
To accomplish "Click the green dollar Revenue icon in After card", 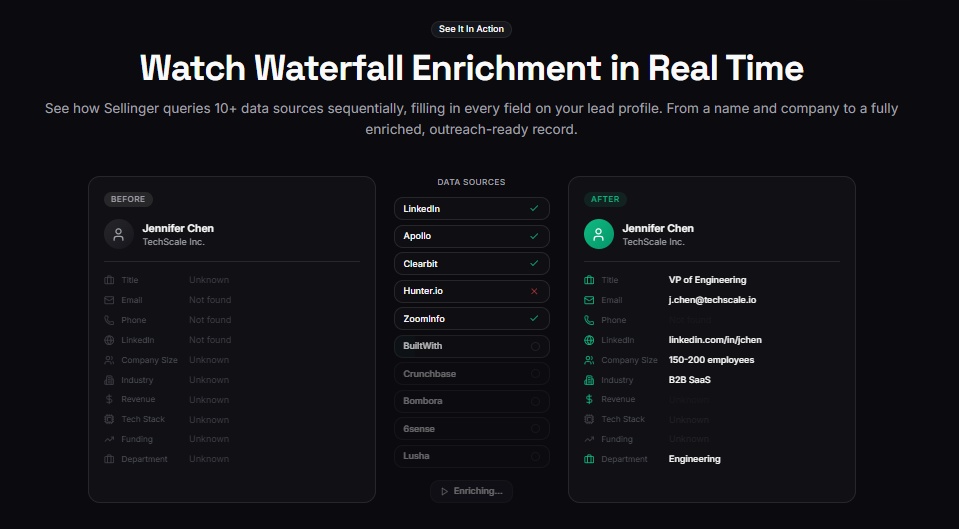I will point(589,399).
